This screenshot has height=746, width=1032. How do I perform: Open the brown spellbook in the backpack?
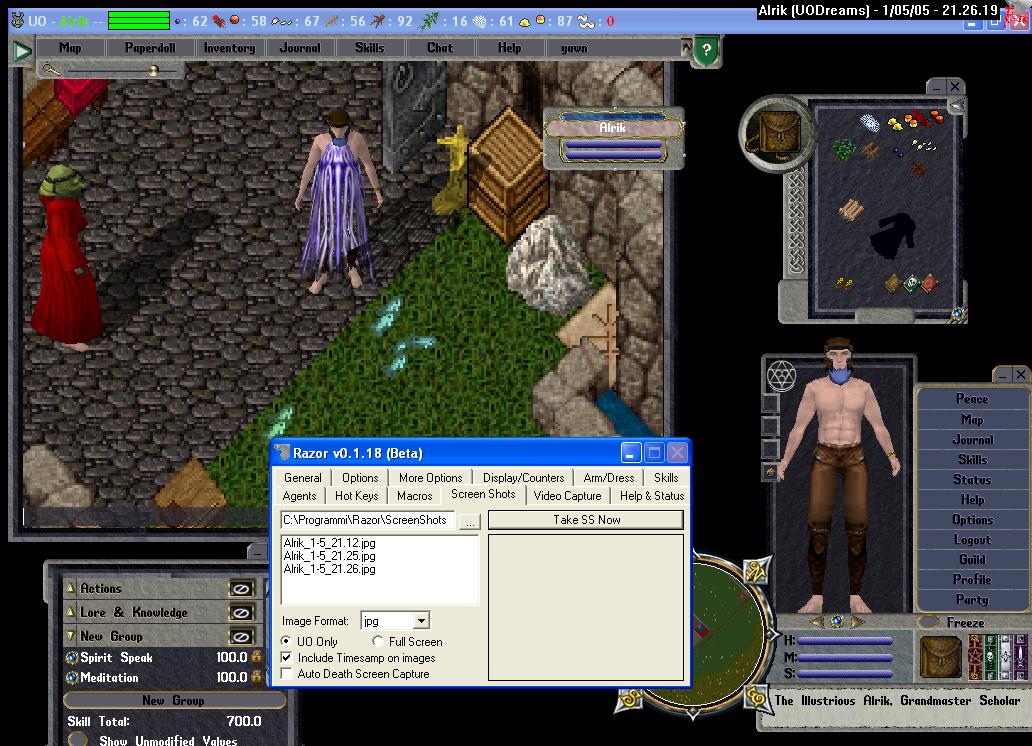tap(893, 283)
